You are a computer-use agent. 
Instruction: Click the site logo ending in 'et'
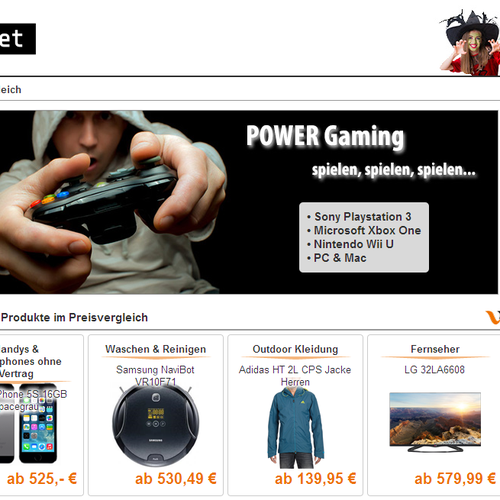pyautogui.click(x=18, y=39)
